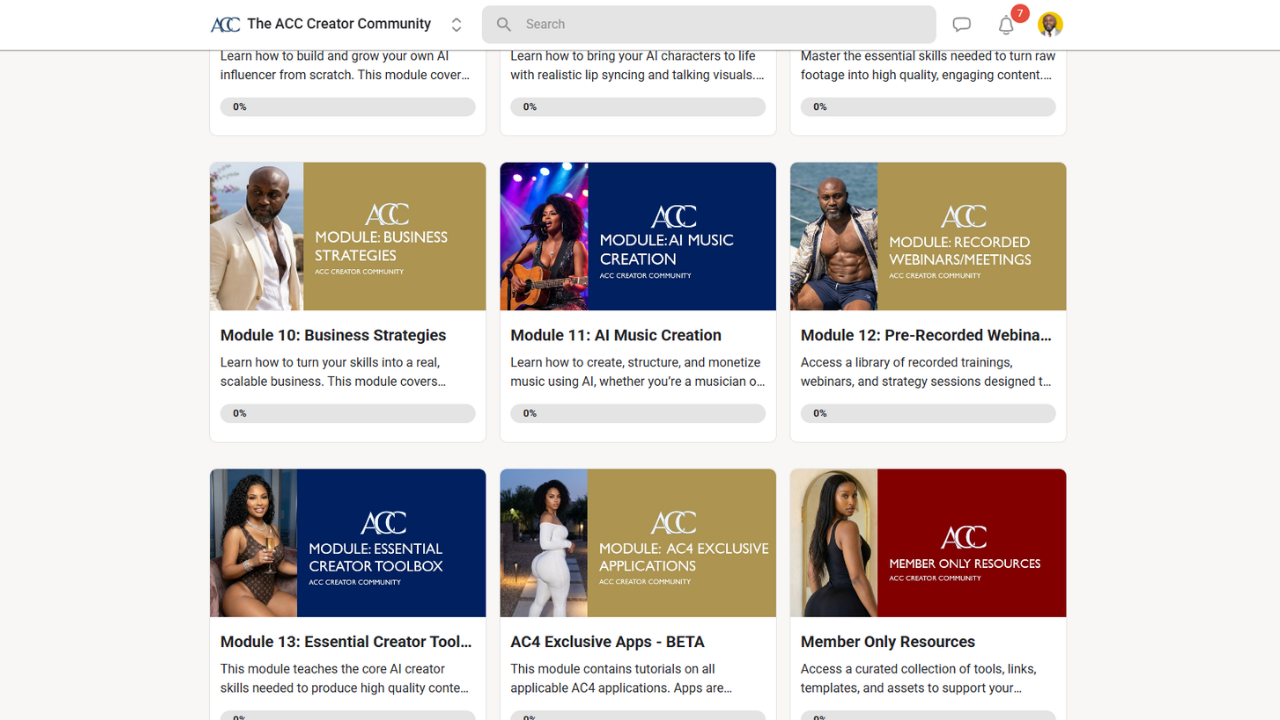
Task: Click The ACC Creator Community title
Action: tap(339, 24)
